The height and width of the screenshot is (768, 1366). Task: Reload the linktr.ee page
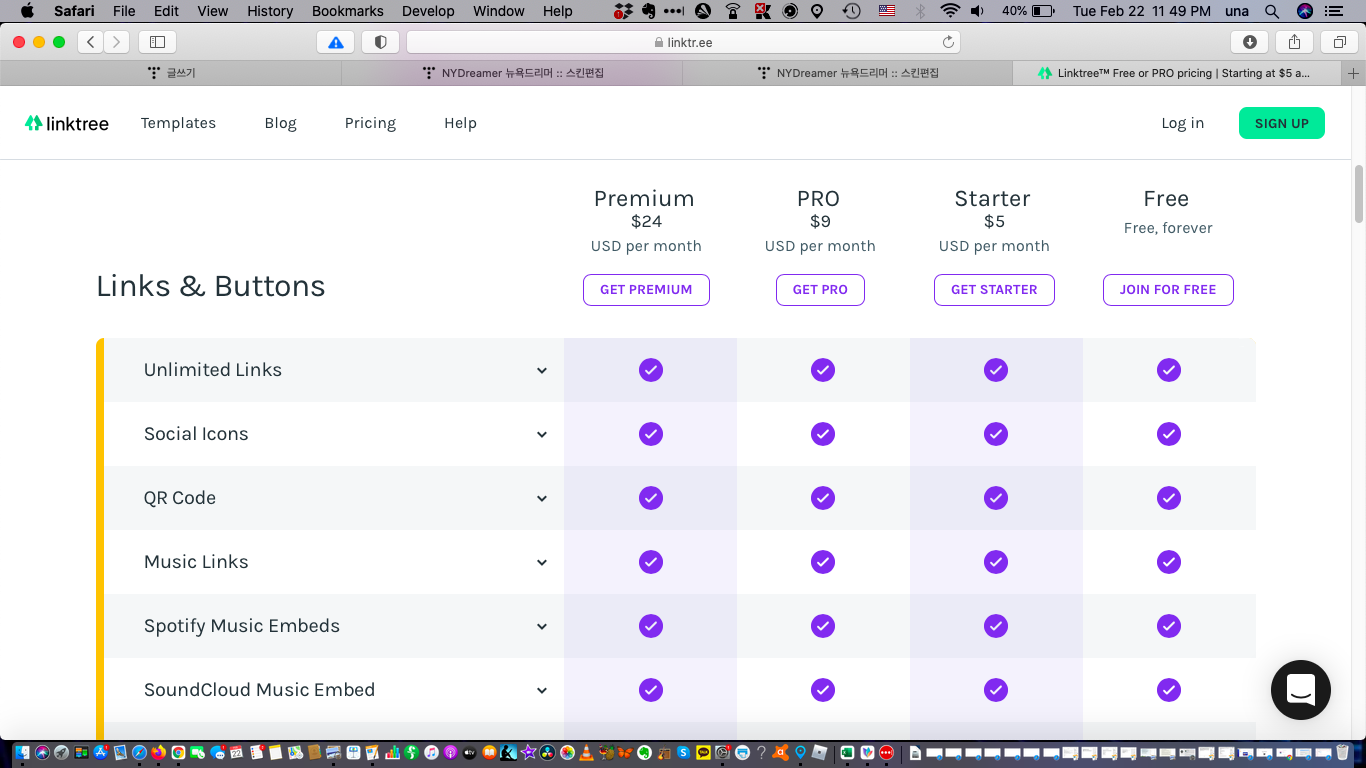pos(948,42)
